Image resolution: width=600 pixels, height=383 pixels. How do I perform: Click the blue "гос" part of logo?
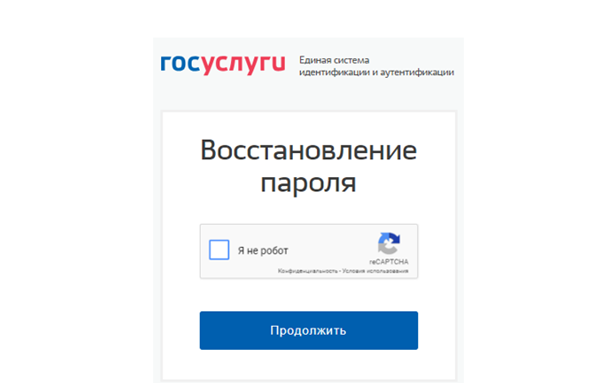(180, 63)
